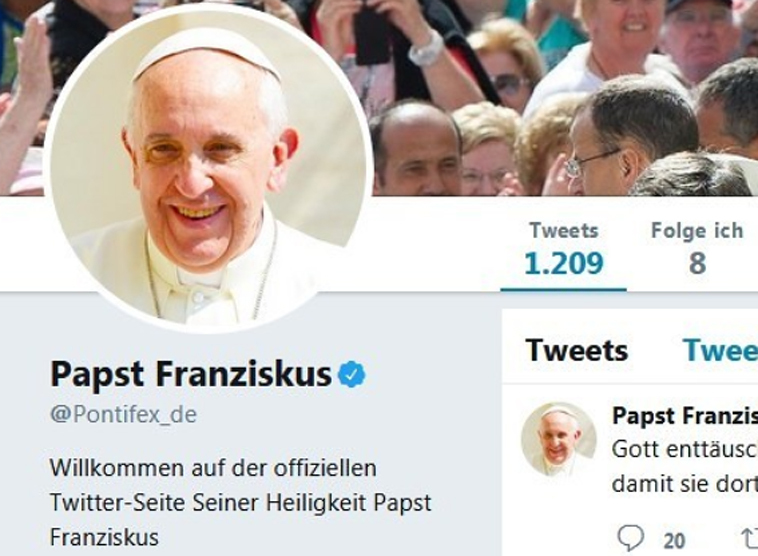Click the tweet author name Papst Franziskus
Image resolution: width=758 pixels, height=556 pixels.
[x=684, y=415]
